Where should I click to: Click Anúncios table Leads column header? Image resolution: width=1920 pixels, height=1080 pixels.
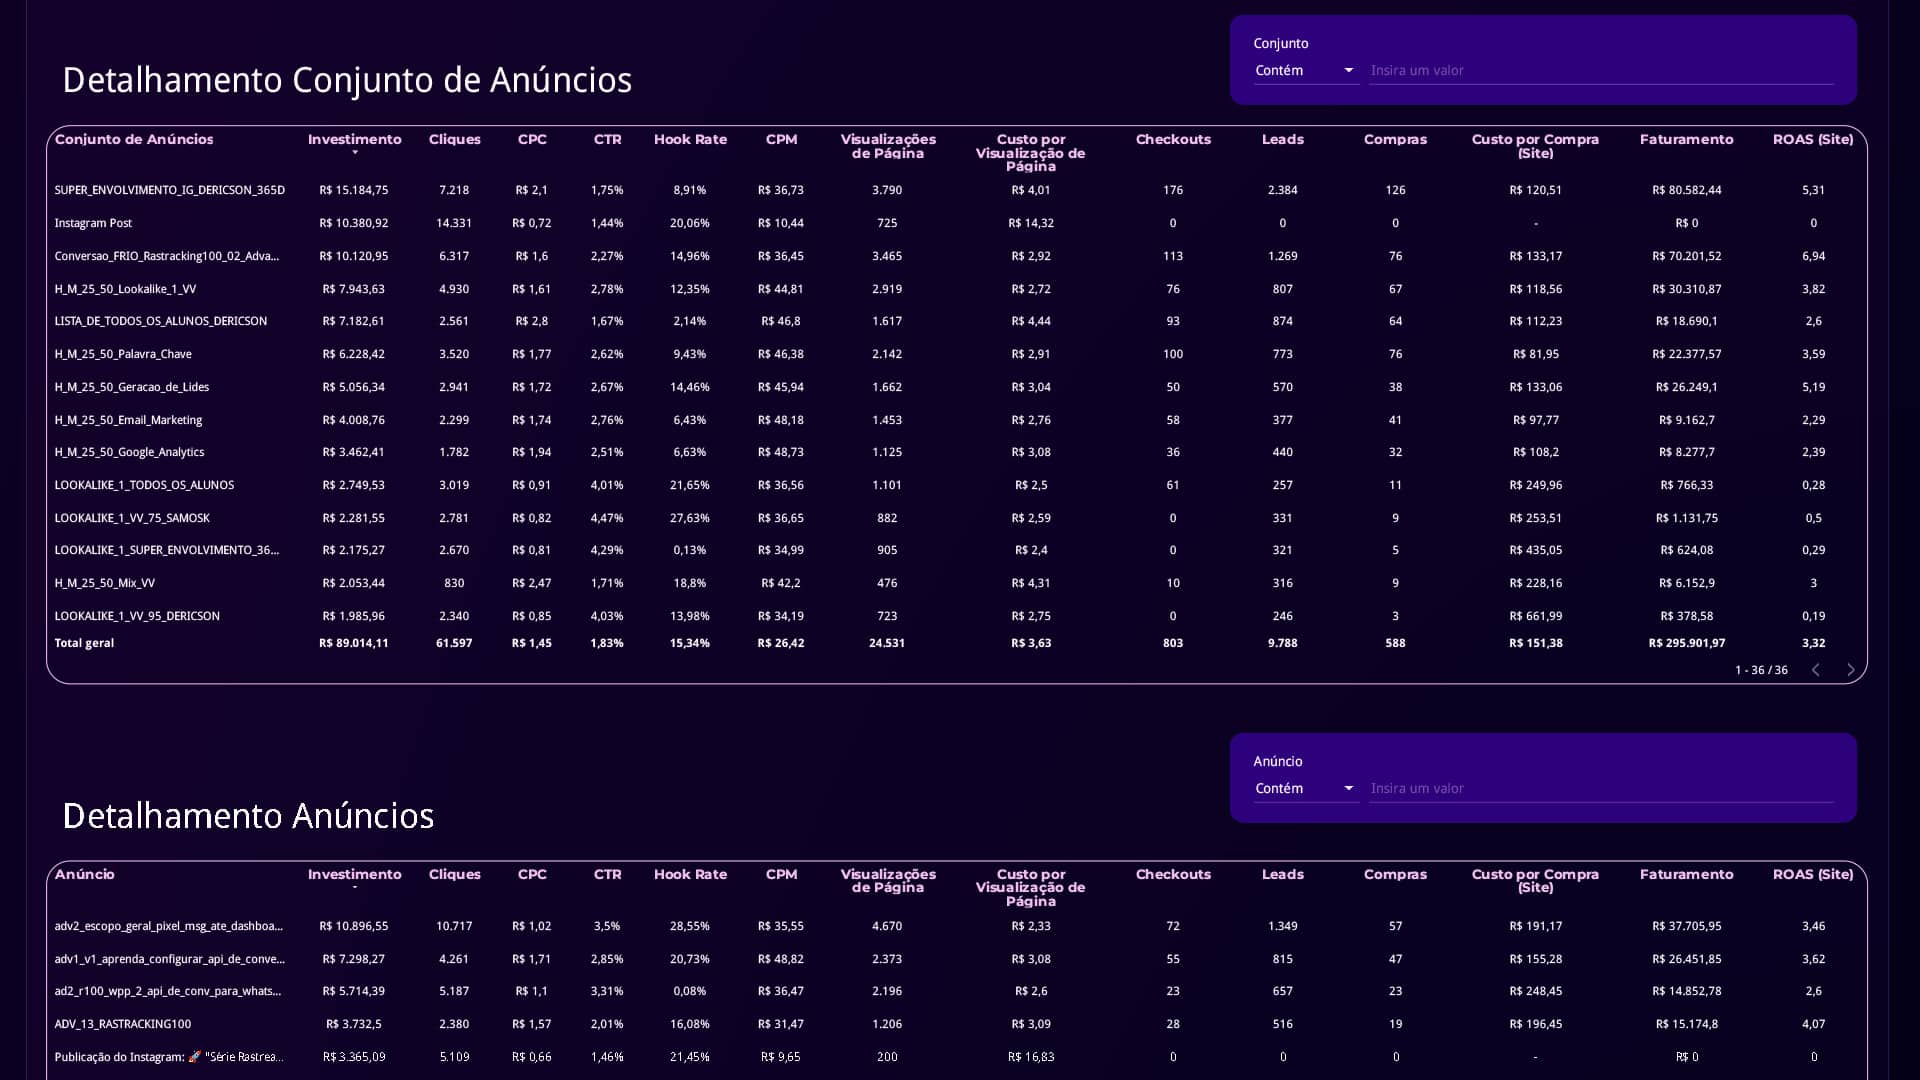click(x=1282, y=875)
